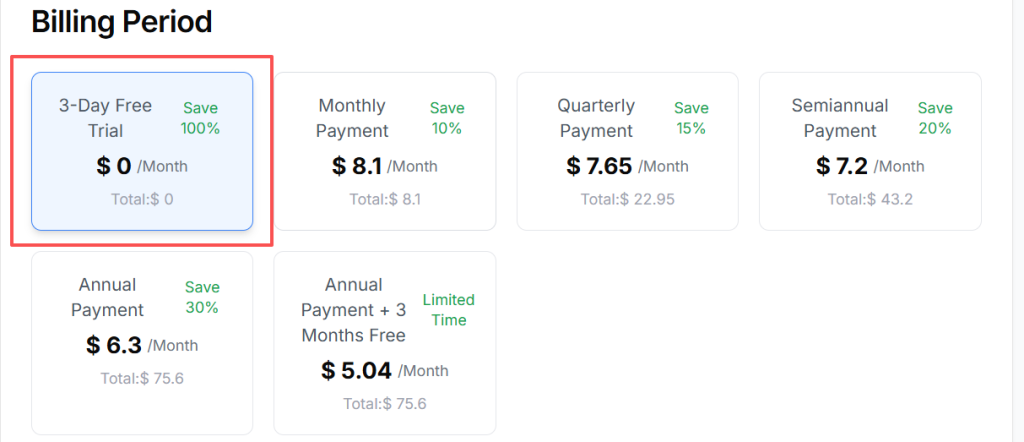This screenshot has width=1024, height=442.
Task: Click the Save 15% badge
Action: 691,118
